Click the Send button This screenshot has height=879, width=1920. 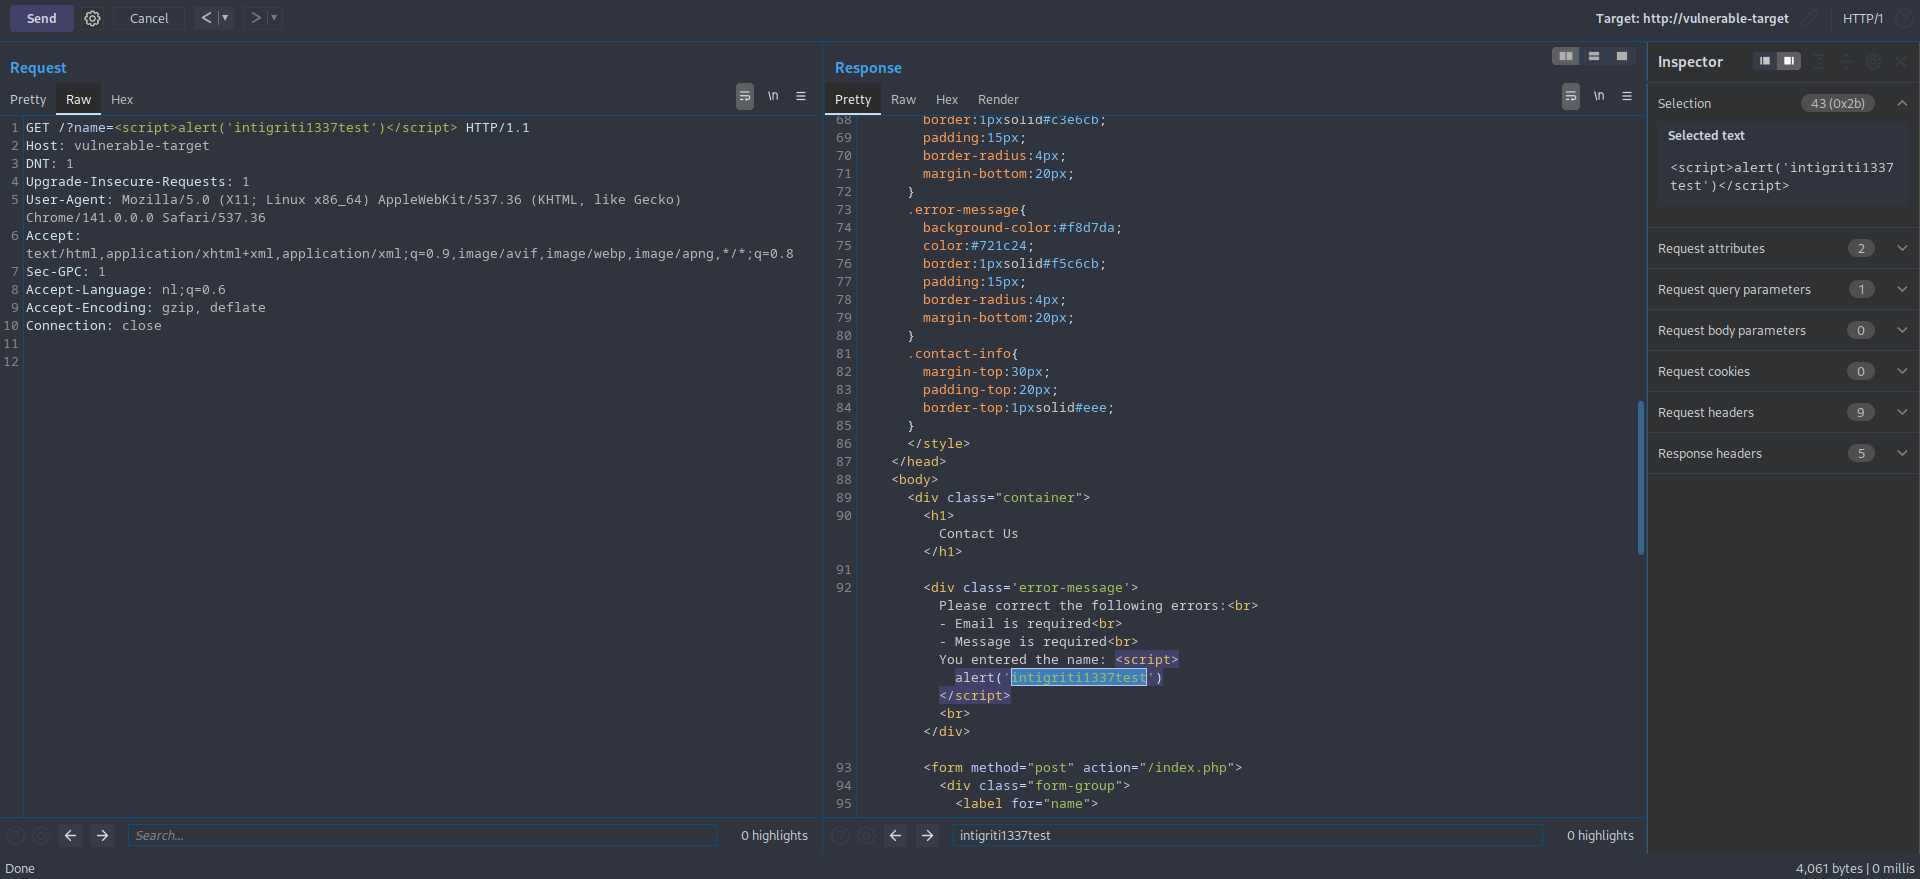(41, 18)
